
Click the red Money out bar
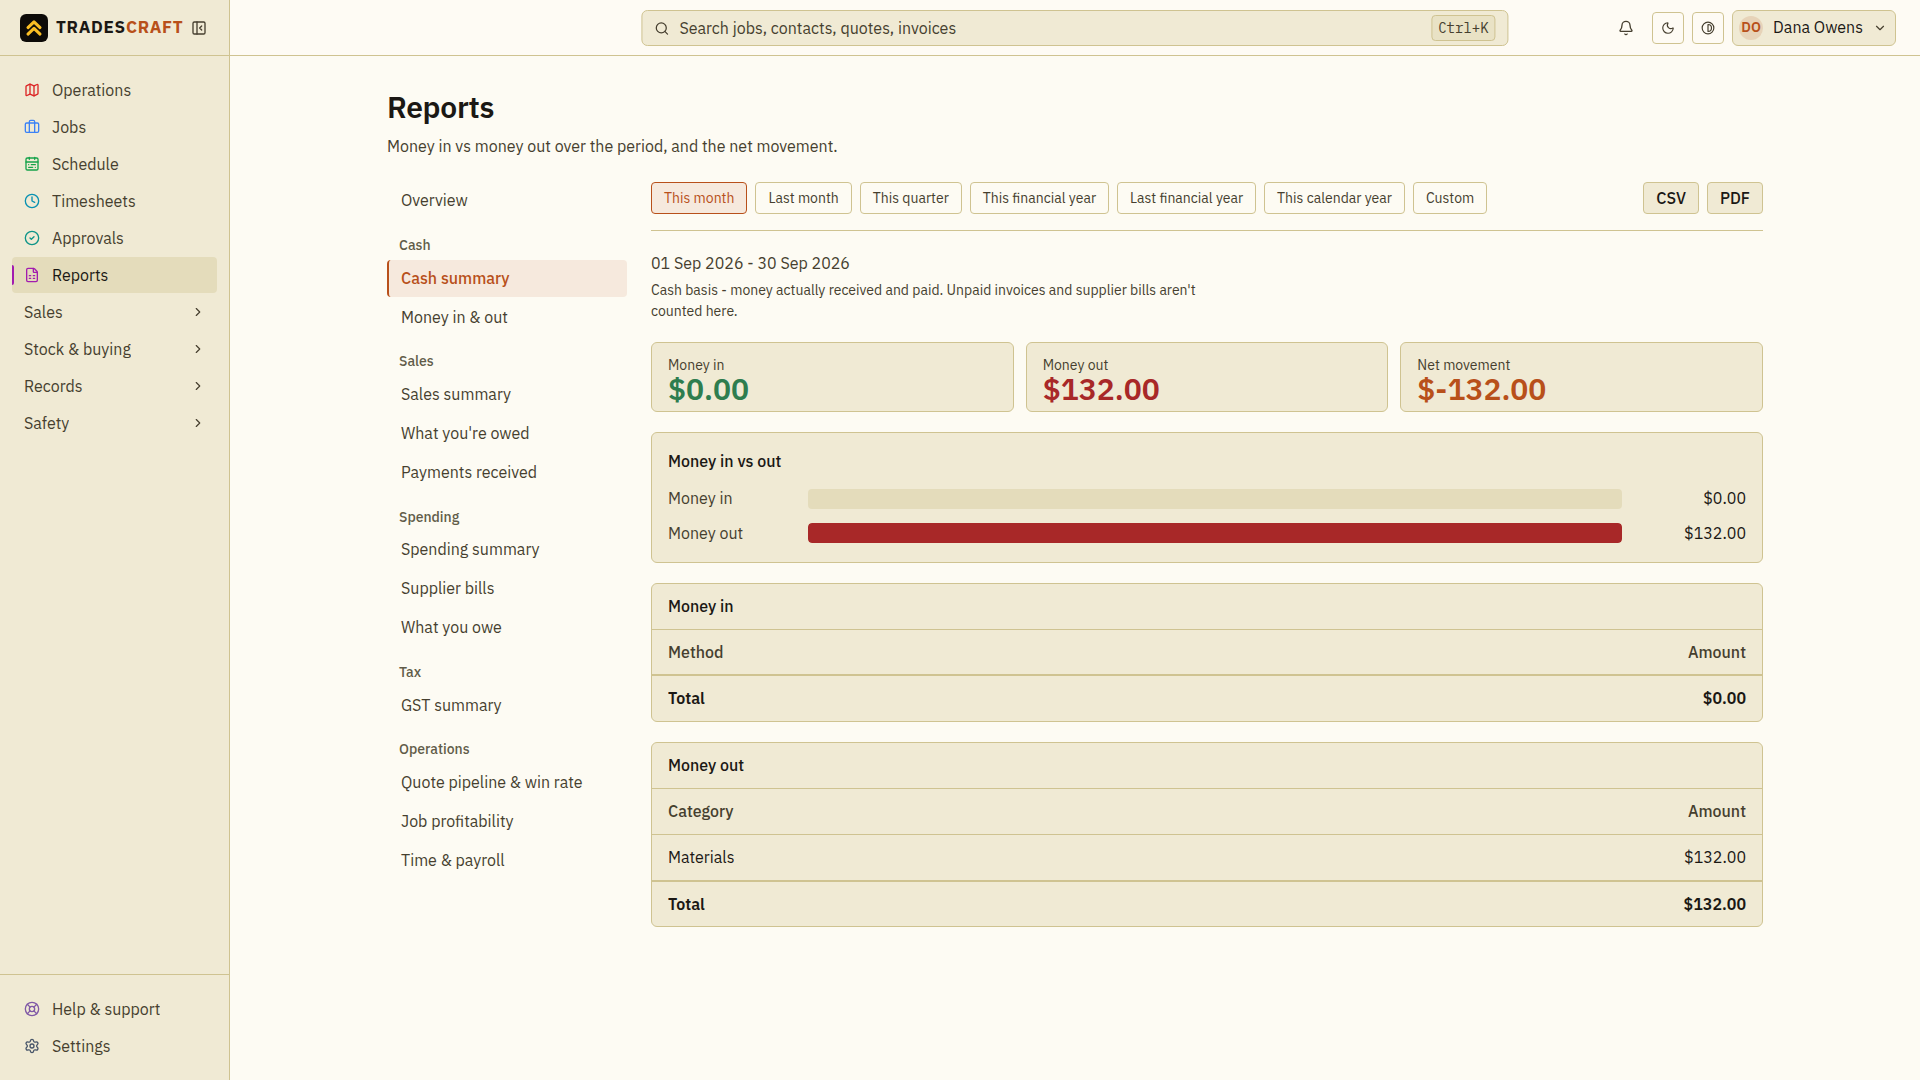click(x=1214, y=533)
